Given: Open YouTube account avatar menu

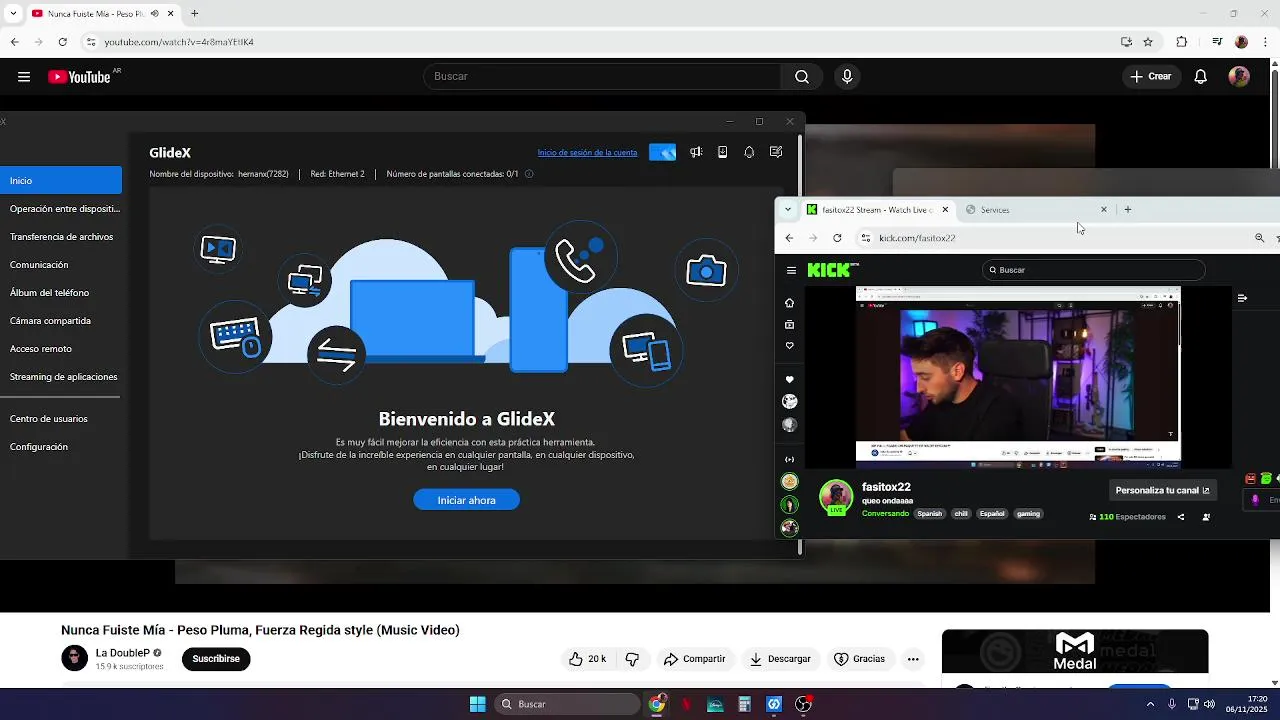Looking at the screenshot, I should click(x=1239, y=77).
